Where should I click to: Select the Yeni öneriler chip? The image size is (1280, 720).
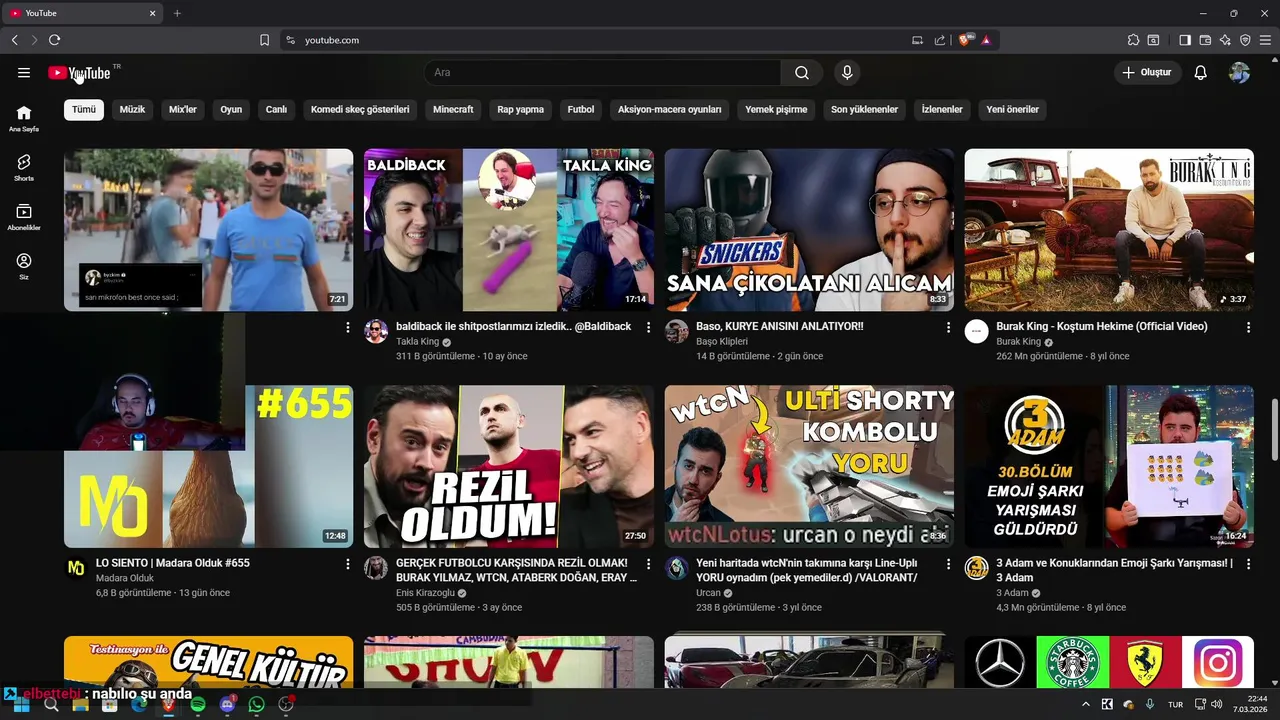(1013, 110)
